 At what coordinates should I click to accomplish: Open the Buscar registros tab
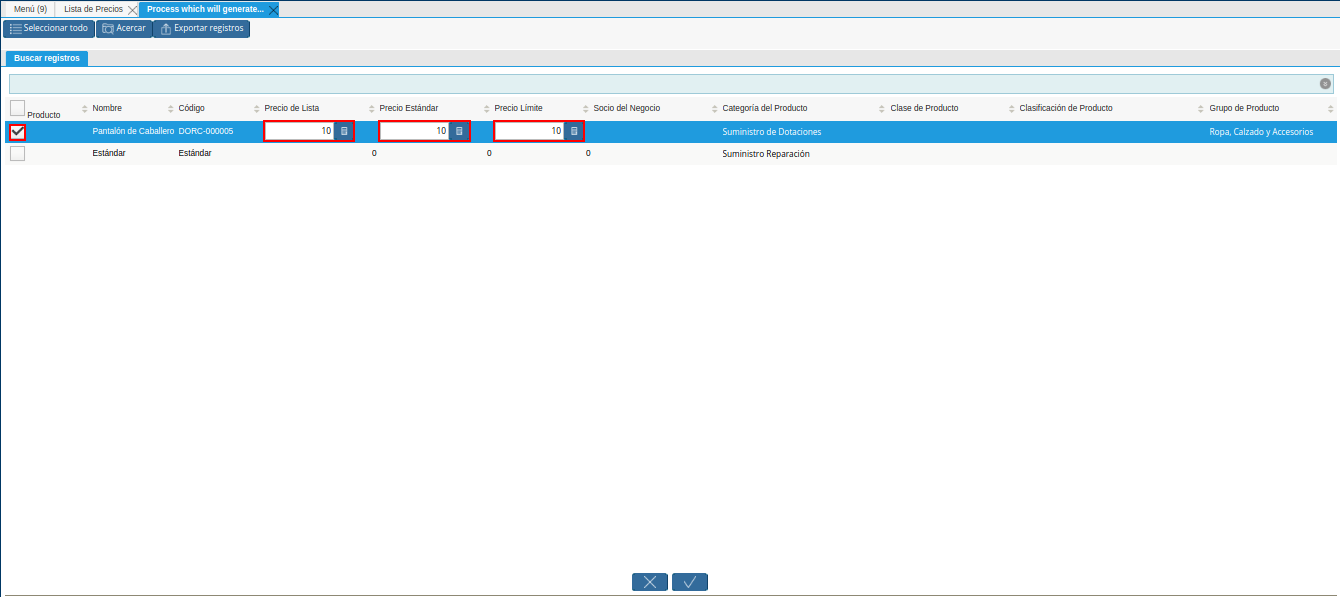tap(47, 58)
